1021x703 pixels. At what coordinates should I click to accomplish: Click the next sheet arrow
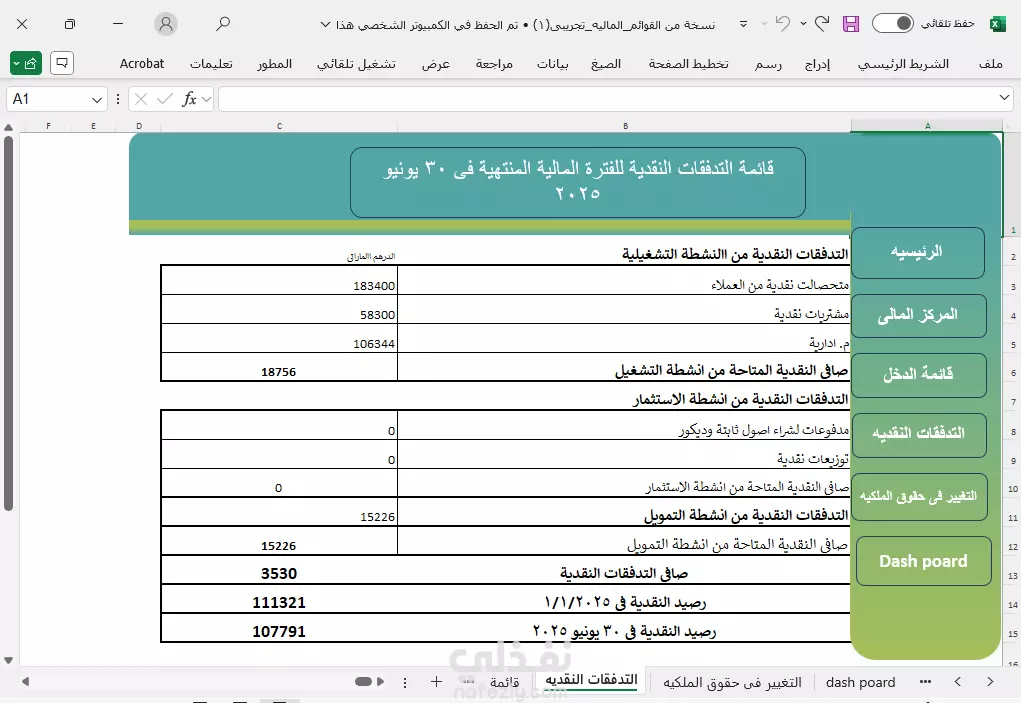(x=990, y=682)
